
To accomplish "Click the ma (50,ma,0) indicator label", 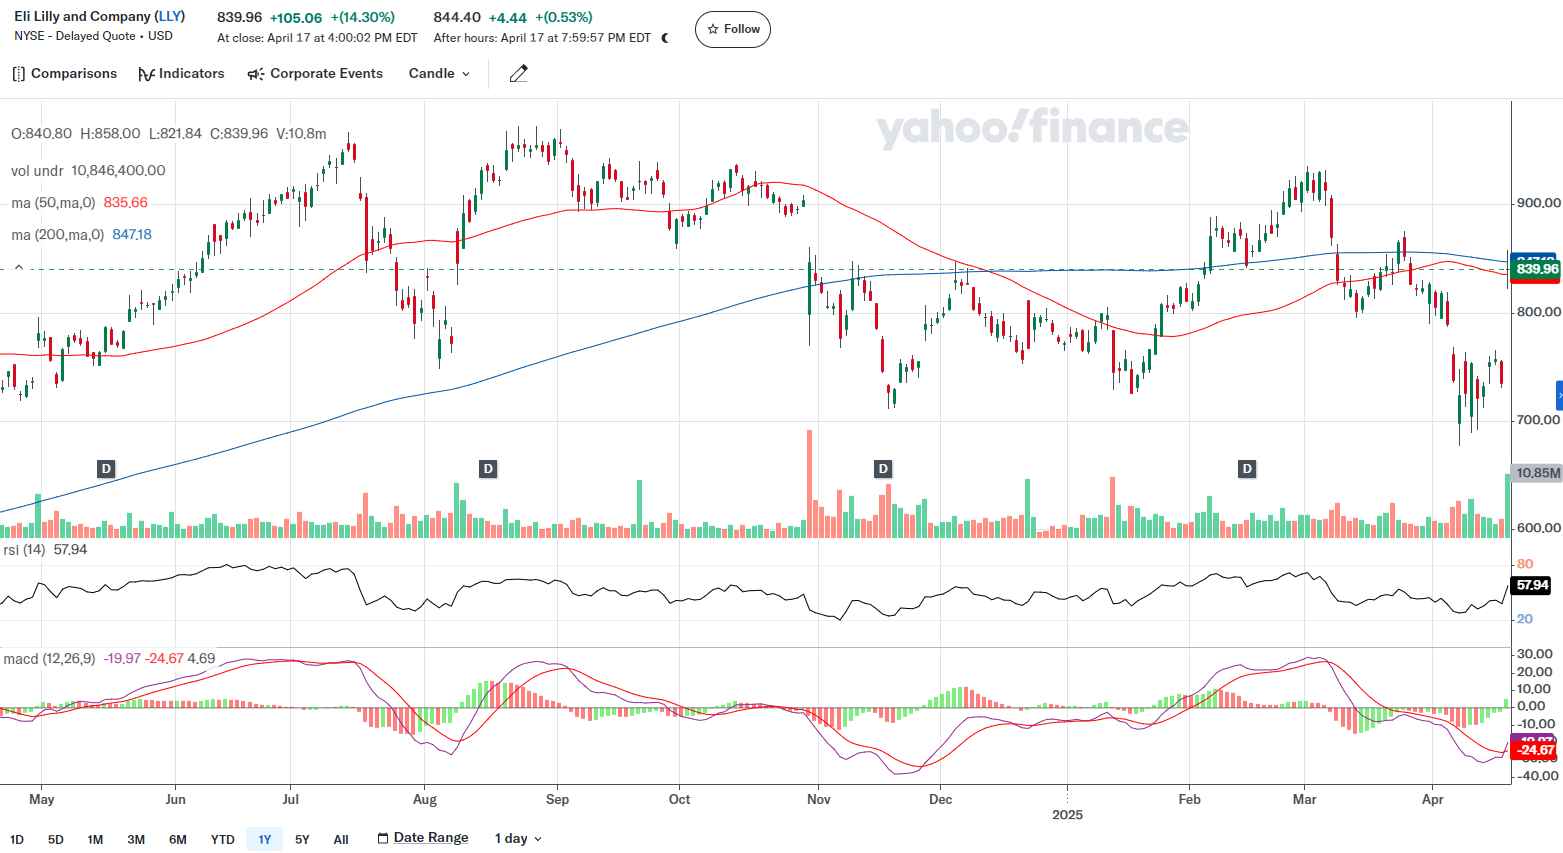I will click(53, 203).
